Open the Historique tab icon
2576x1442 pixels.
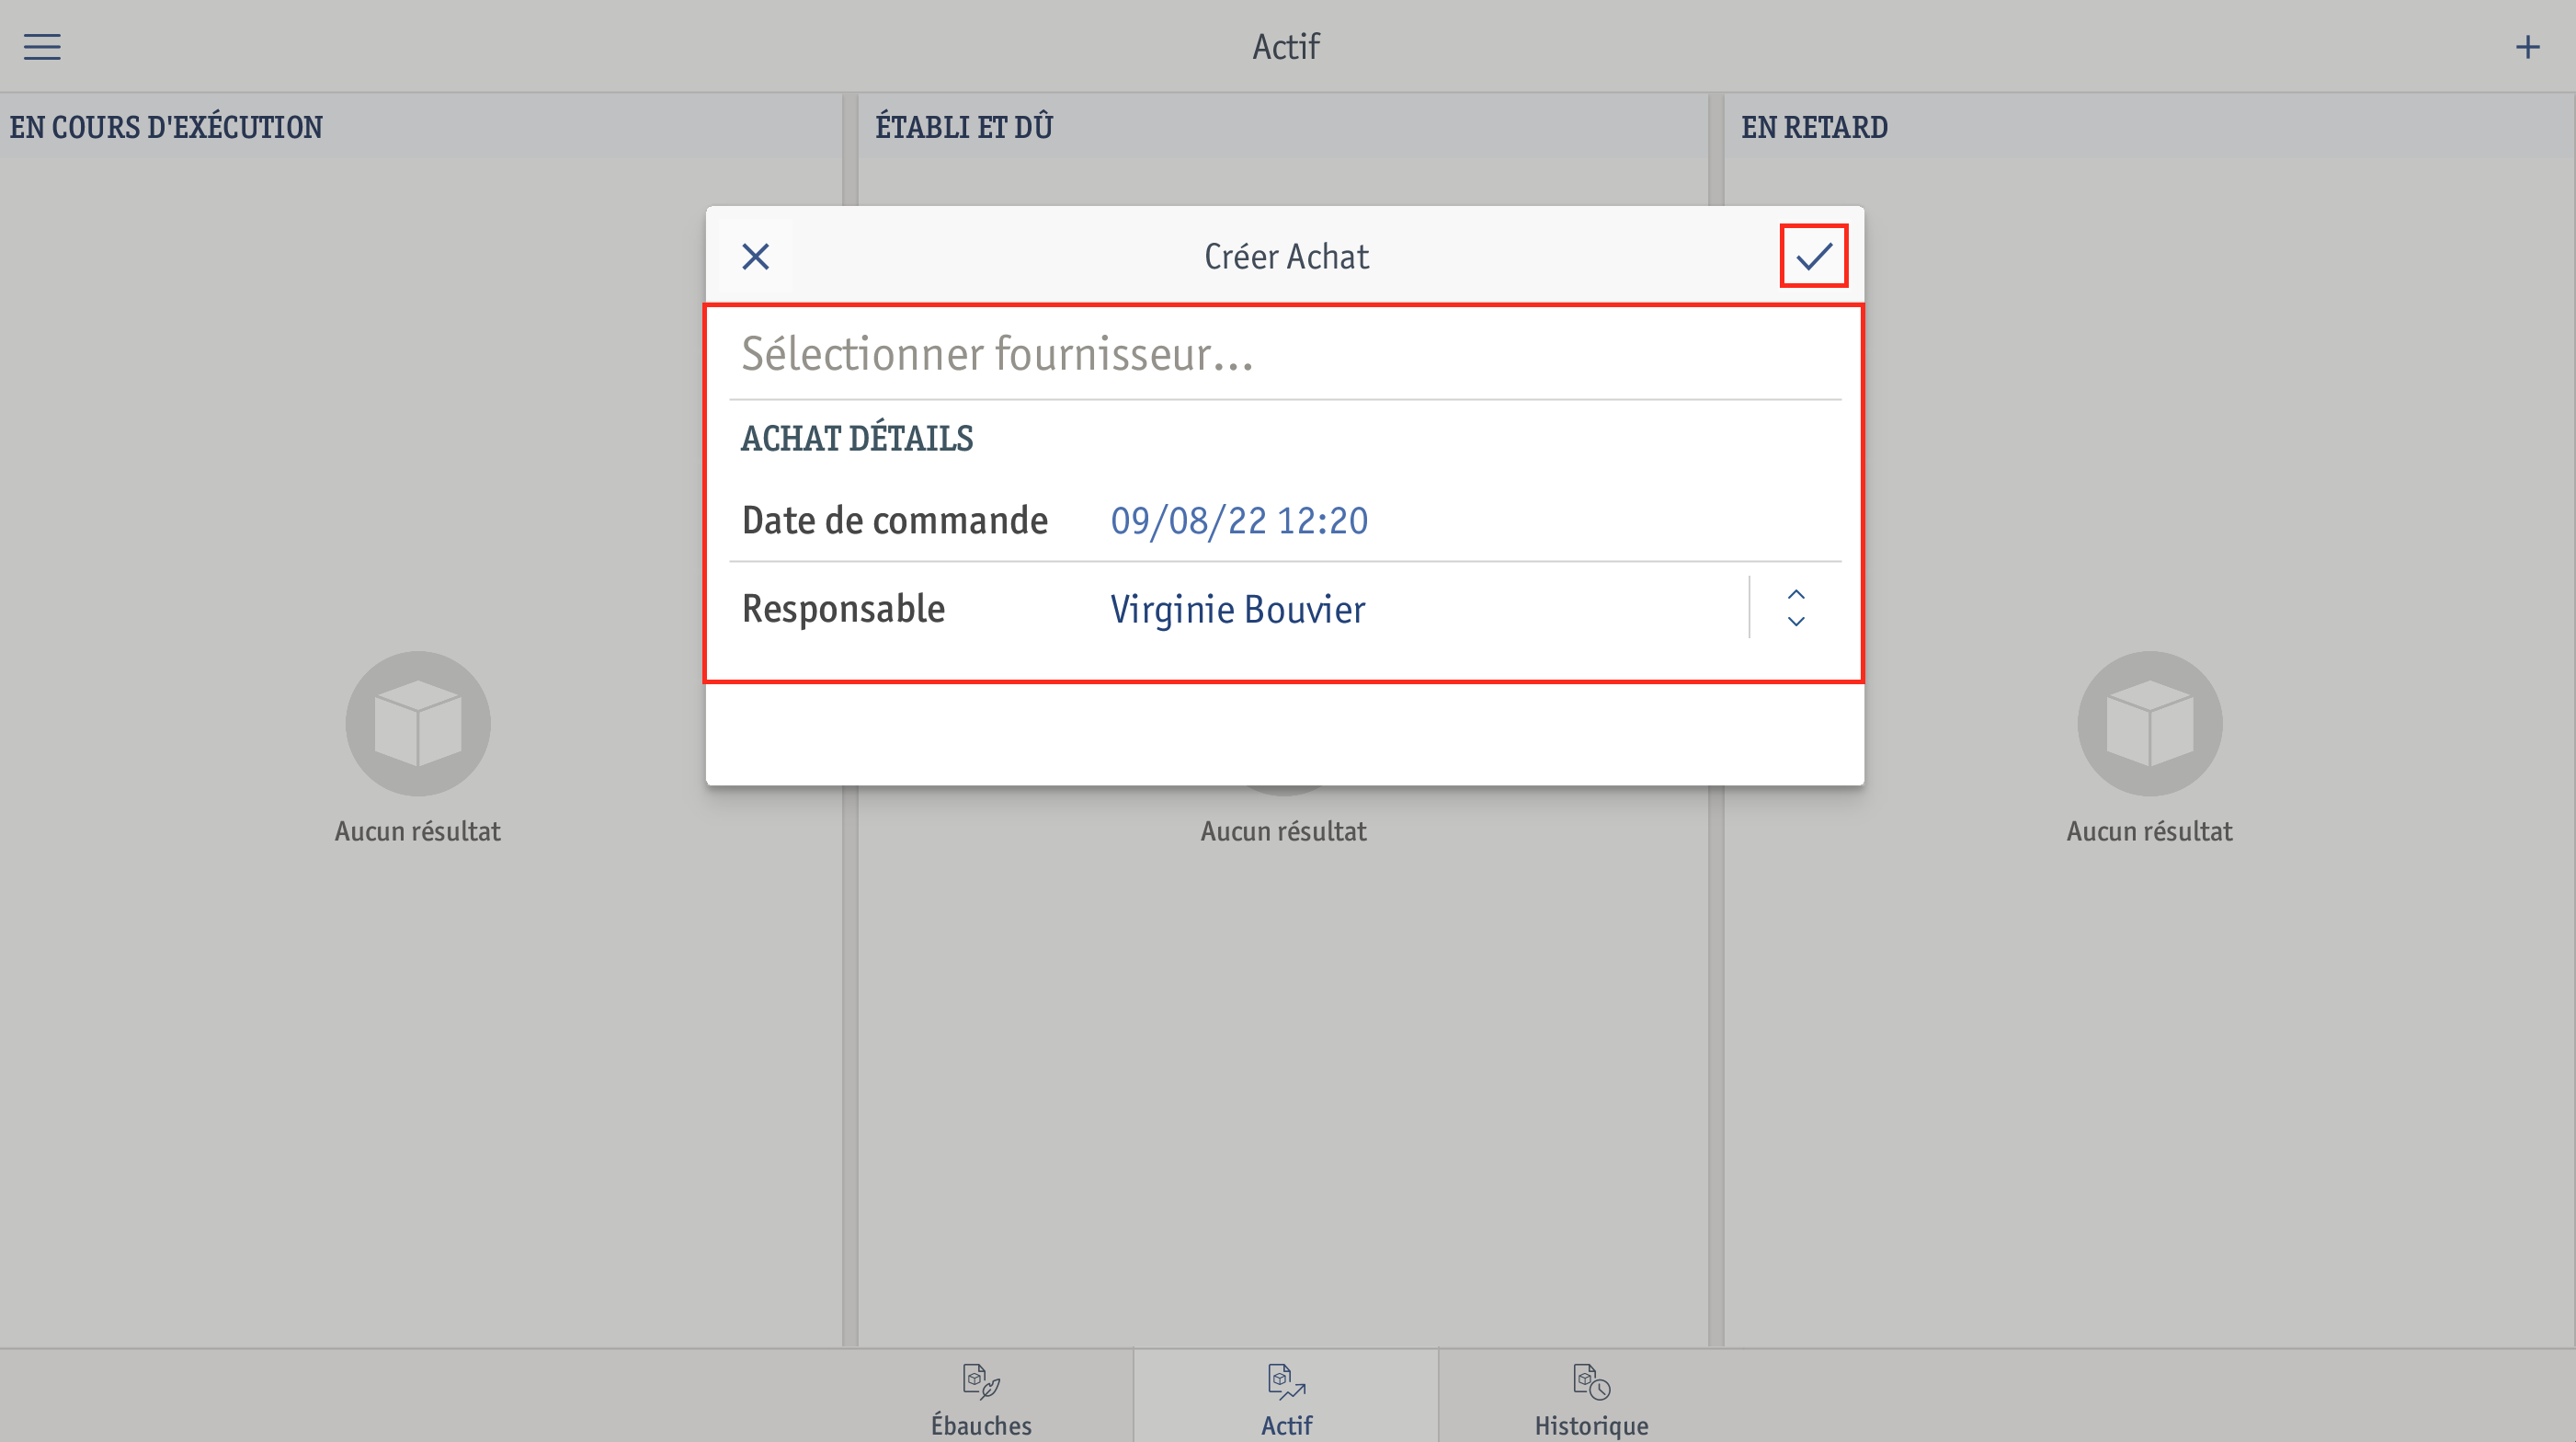click(1591, 1381)
